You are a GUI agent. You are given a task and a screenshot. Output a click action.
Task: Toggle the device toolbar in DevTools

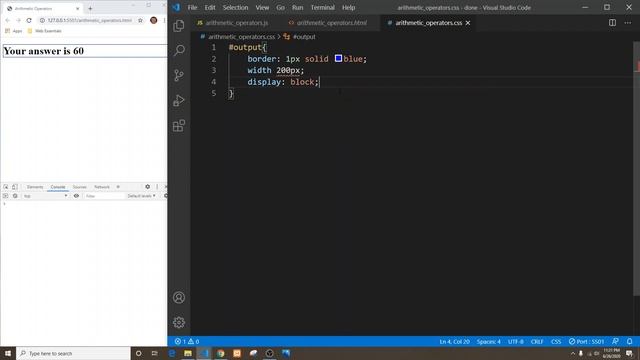tap(15, 187)
